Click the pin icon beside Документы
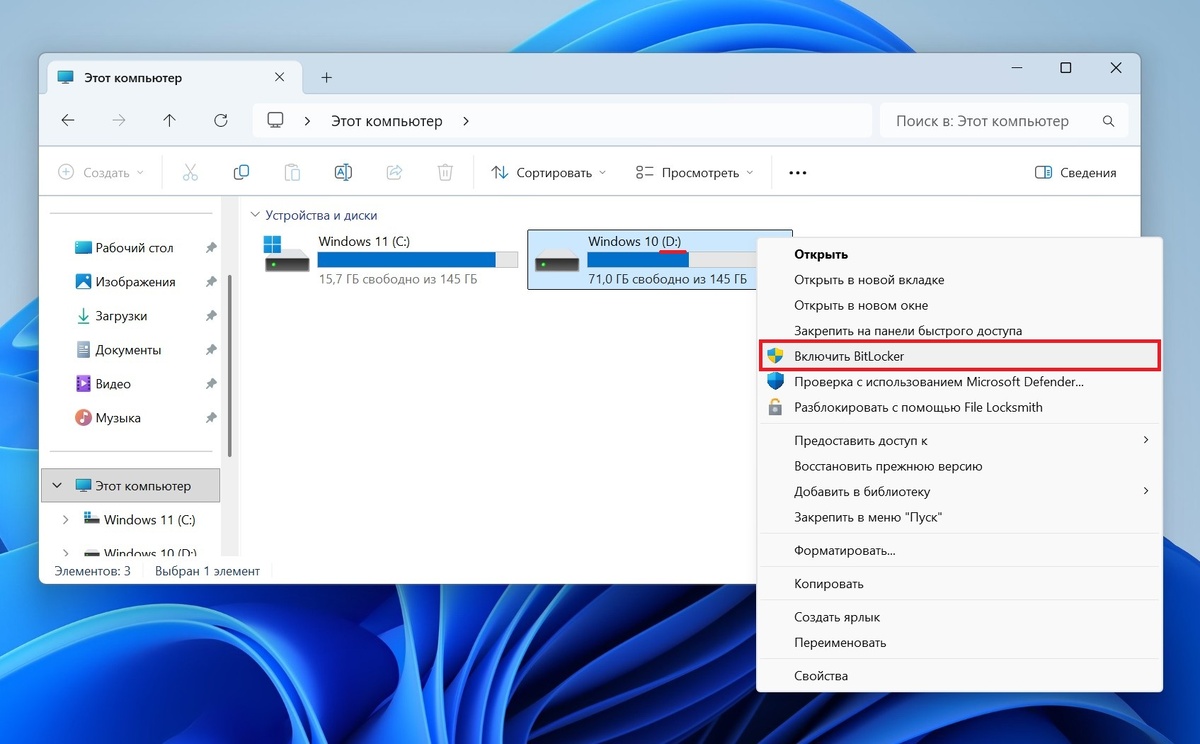The image size is (1200, 744). point(210,350)
